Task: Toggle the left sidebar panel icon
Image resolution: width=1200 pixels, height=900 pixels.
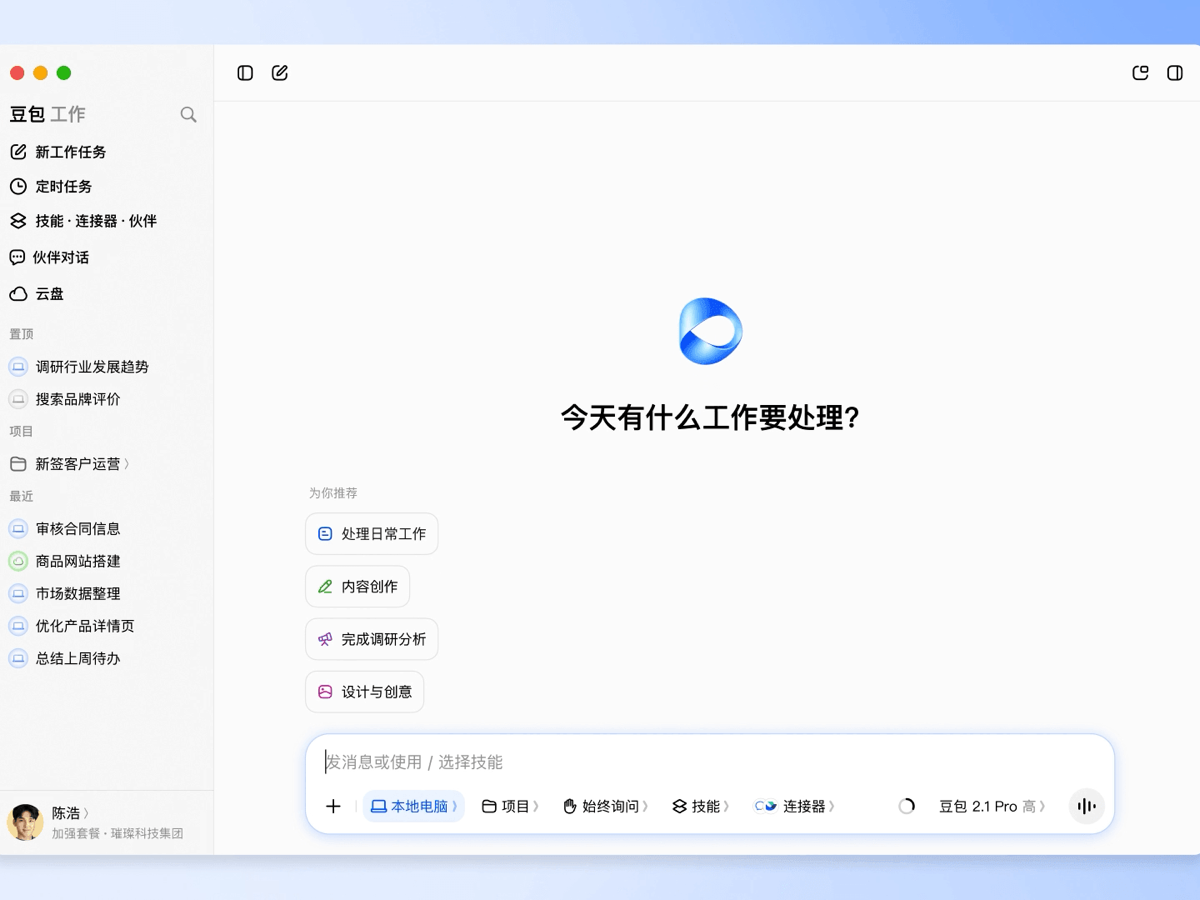Action: pyautogui.click(x=245, y=73)
